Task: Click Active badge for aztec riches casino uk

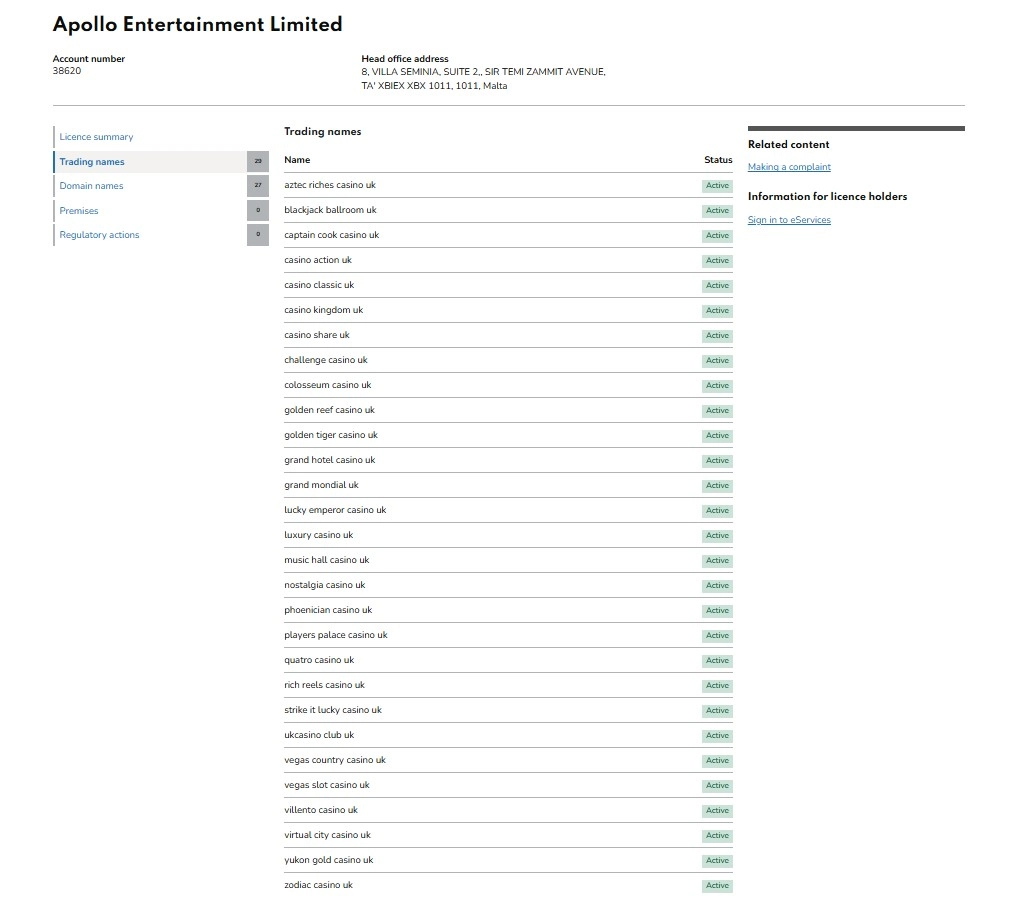Action: 717,186
